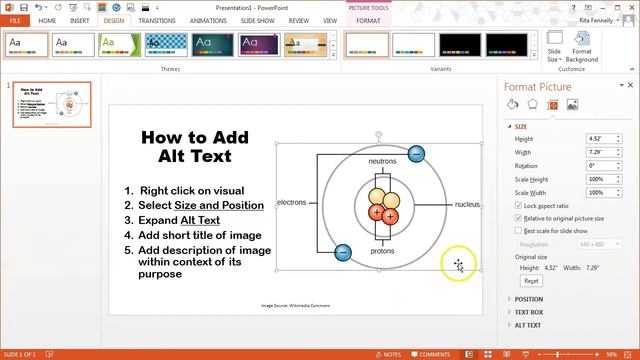
Task: Toggle NOTES in status bar
Action: point(389,354)
